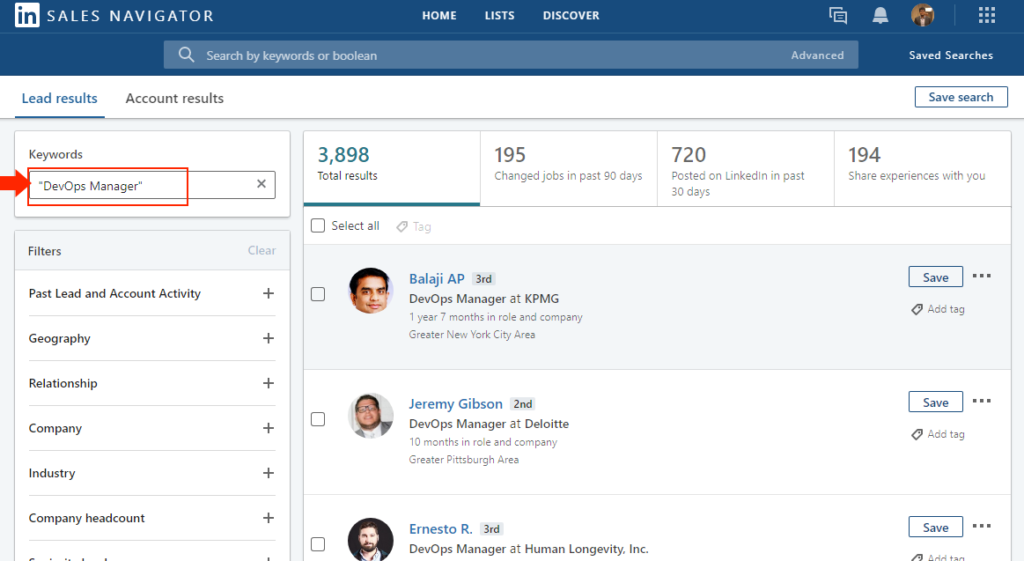Open the profile avatar menu
The width and height of the screenshot is (1024, 561).
point(923,15)
